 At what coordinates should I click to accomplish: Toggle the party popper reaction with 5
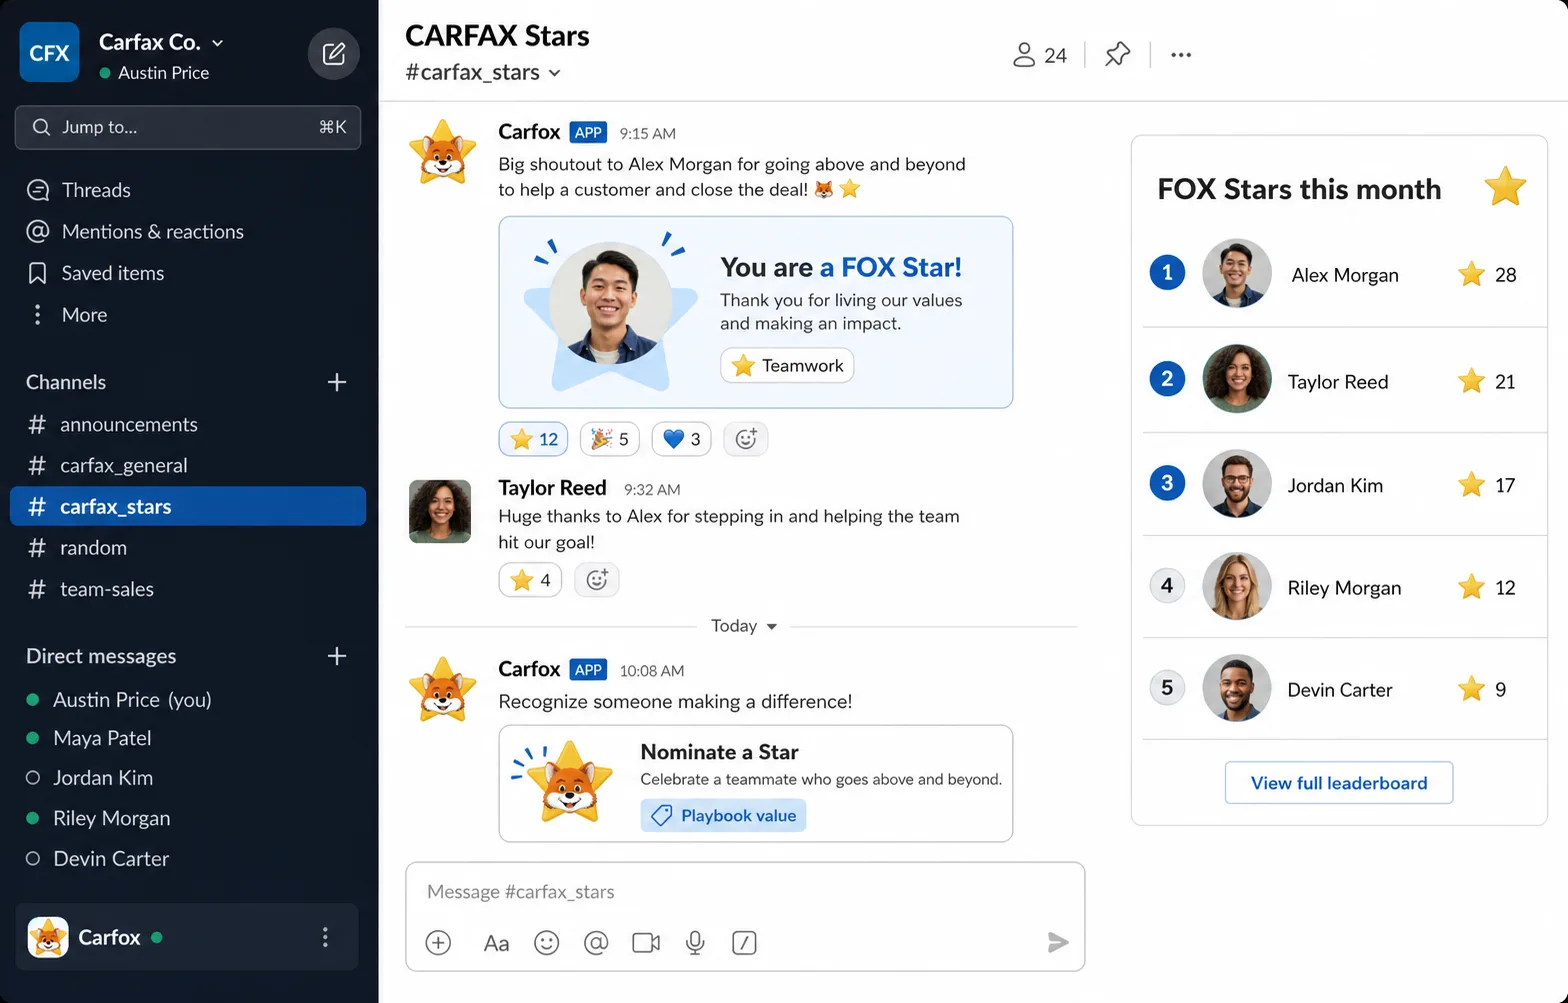click(610, 439)
